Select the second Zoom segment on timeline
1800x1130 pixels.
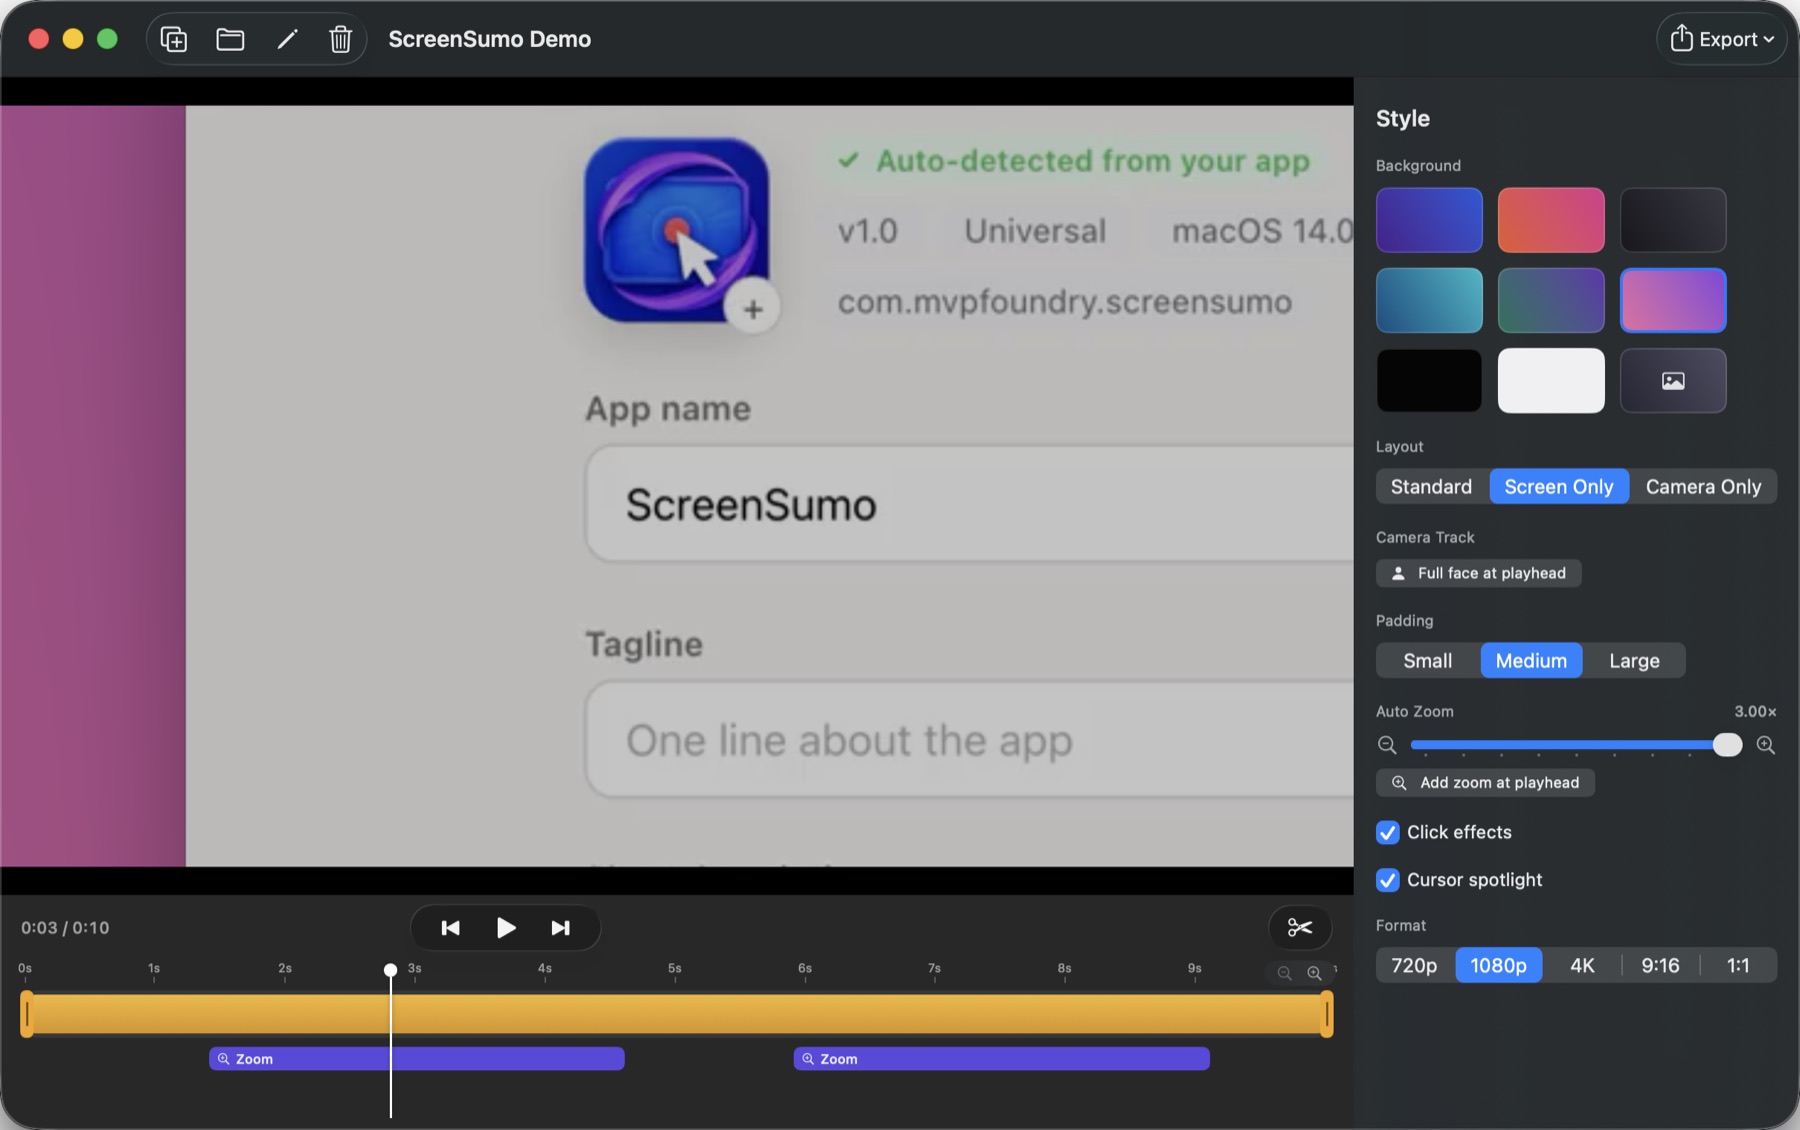coord(1001,1059)
